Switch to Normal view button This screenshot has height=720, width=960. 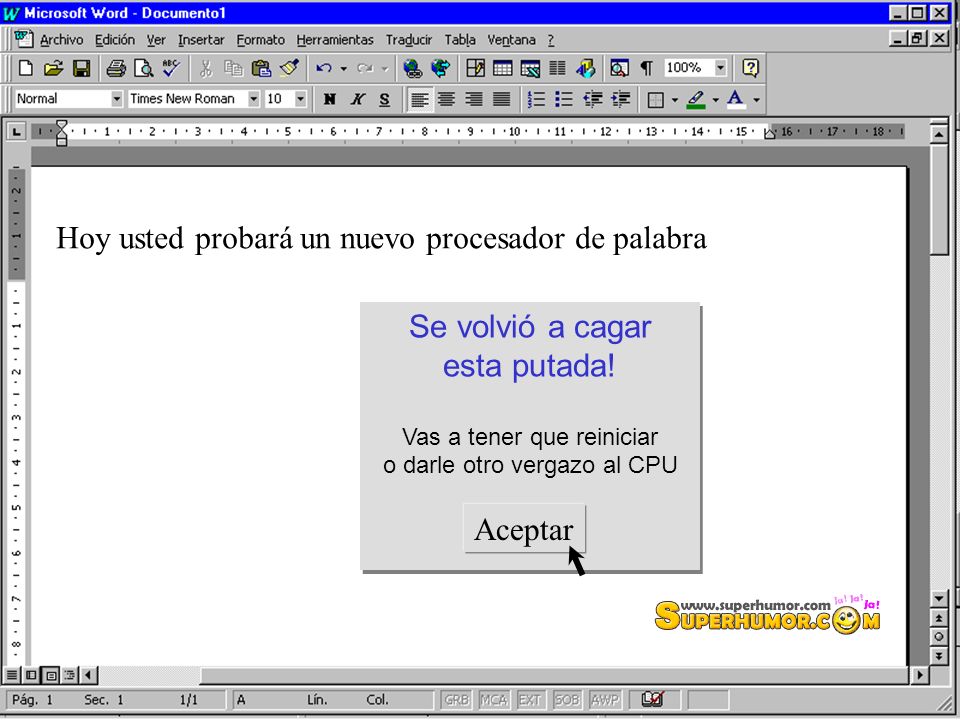coord(12,675)
